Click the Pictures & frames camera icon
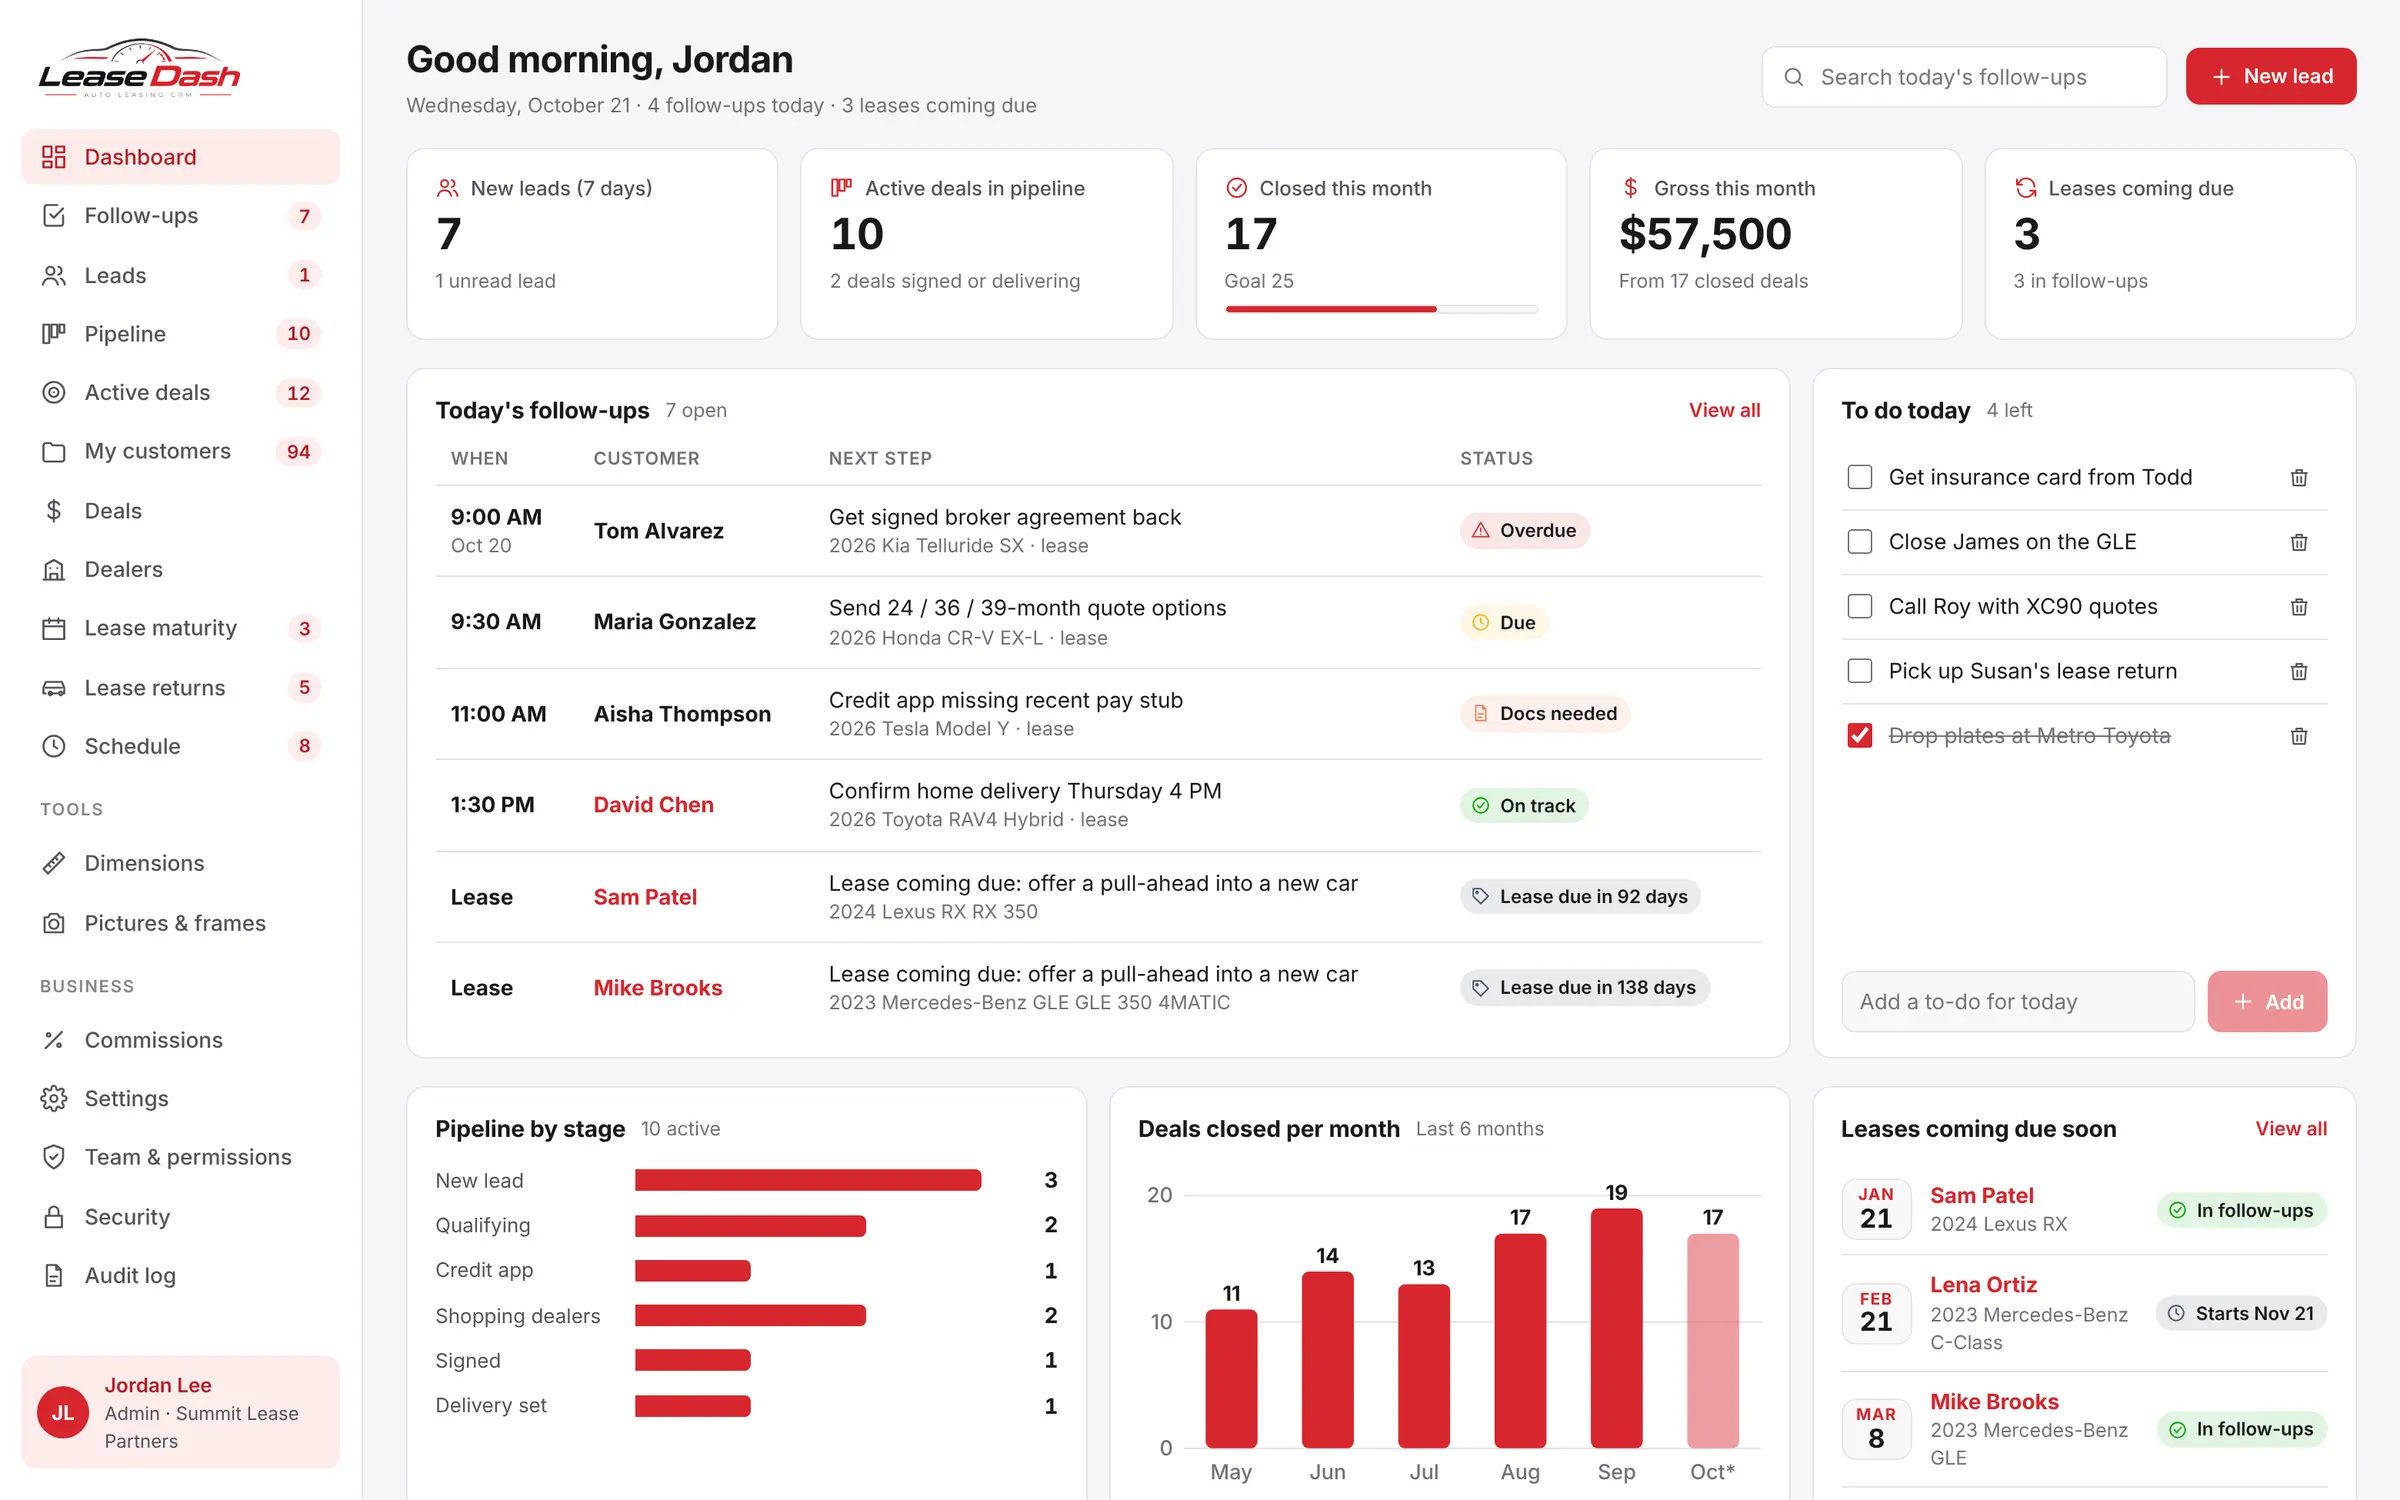Image resolution: width=2400 pixels, height=1500 pixels. click(x=54, y=923)
